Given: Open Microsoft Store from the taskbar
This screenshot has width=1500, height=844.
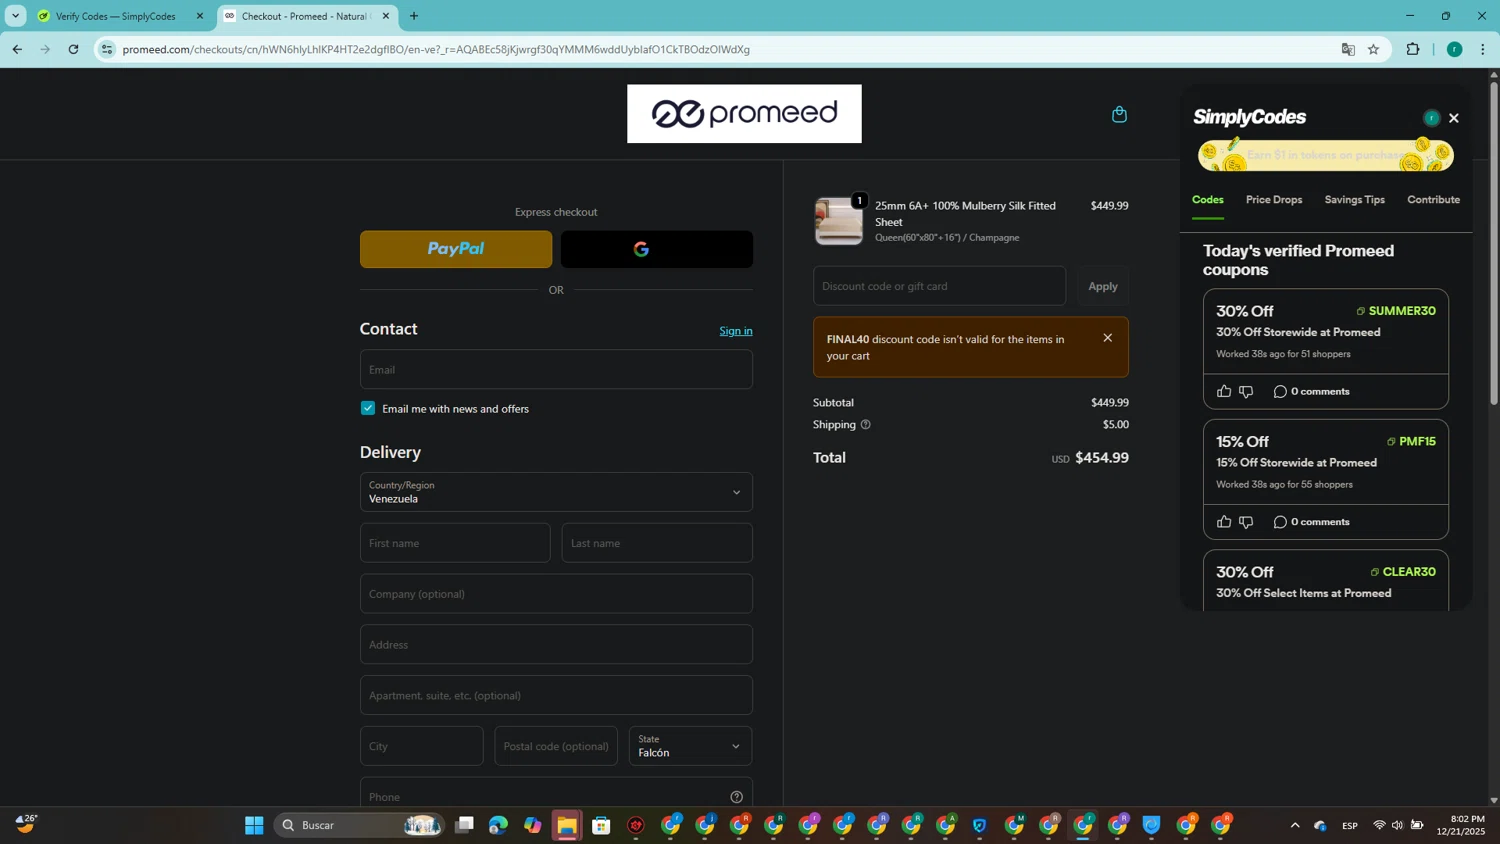Looking at the screenshot, I should coord(601,825).
